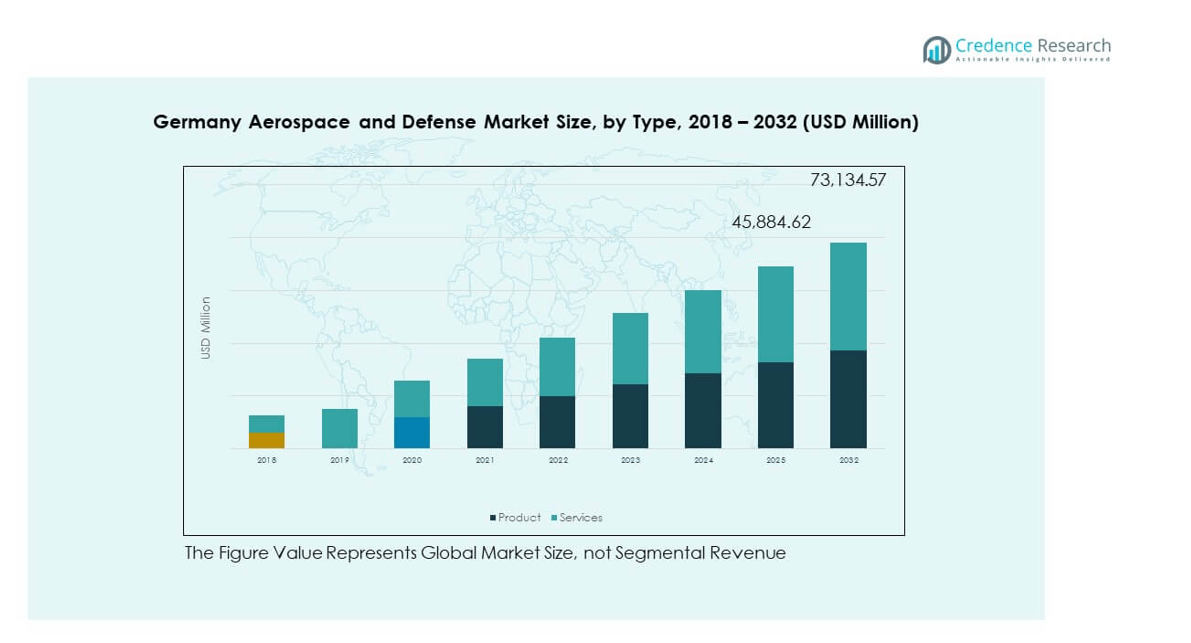This screenshot has width=1191, height=643.
Task: Select the Services segment of the 2022 bar
Action: (557, 367)
